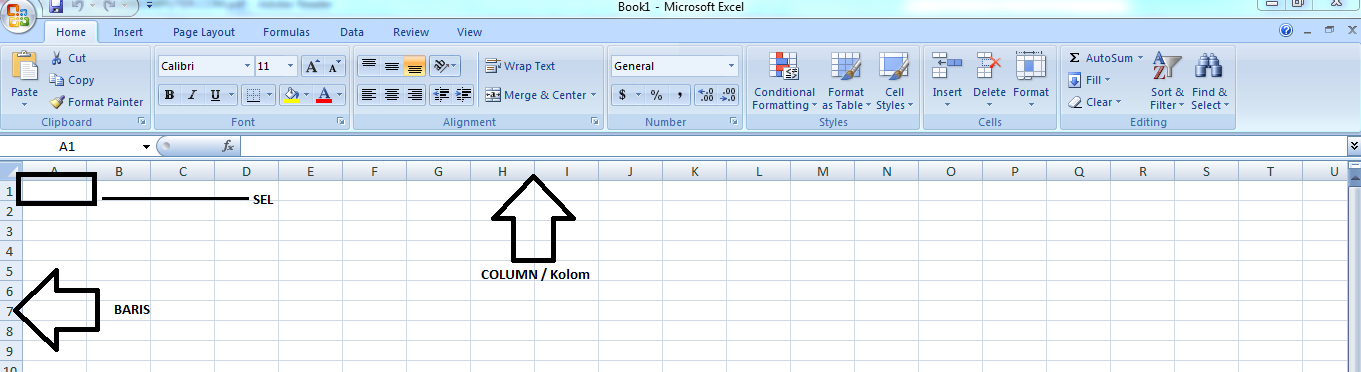Toggle Underline formatting
The height and width of the screenshot is (372, 1361).
coord(215,95)
